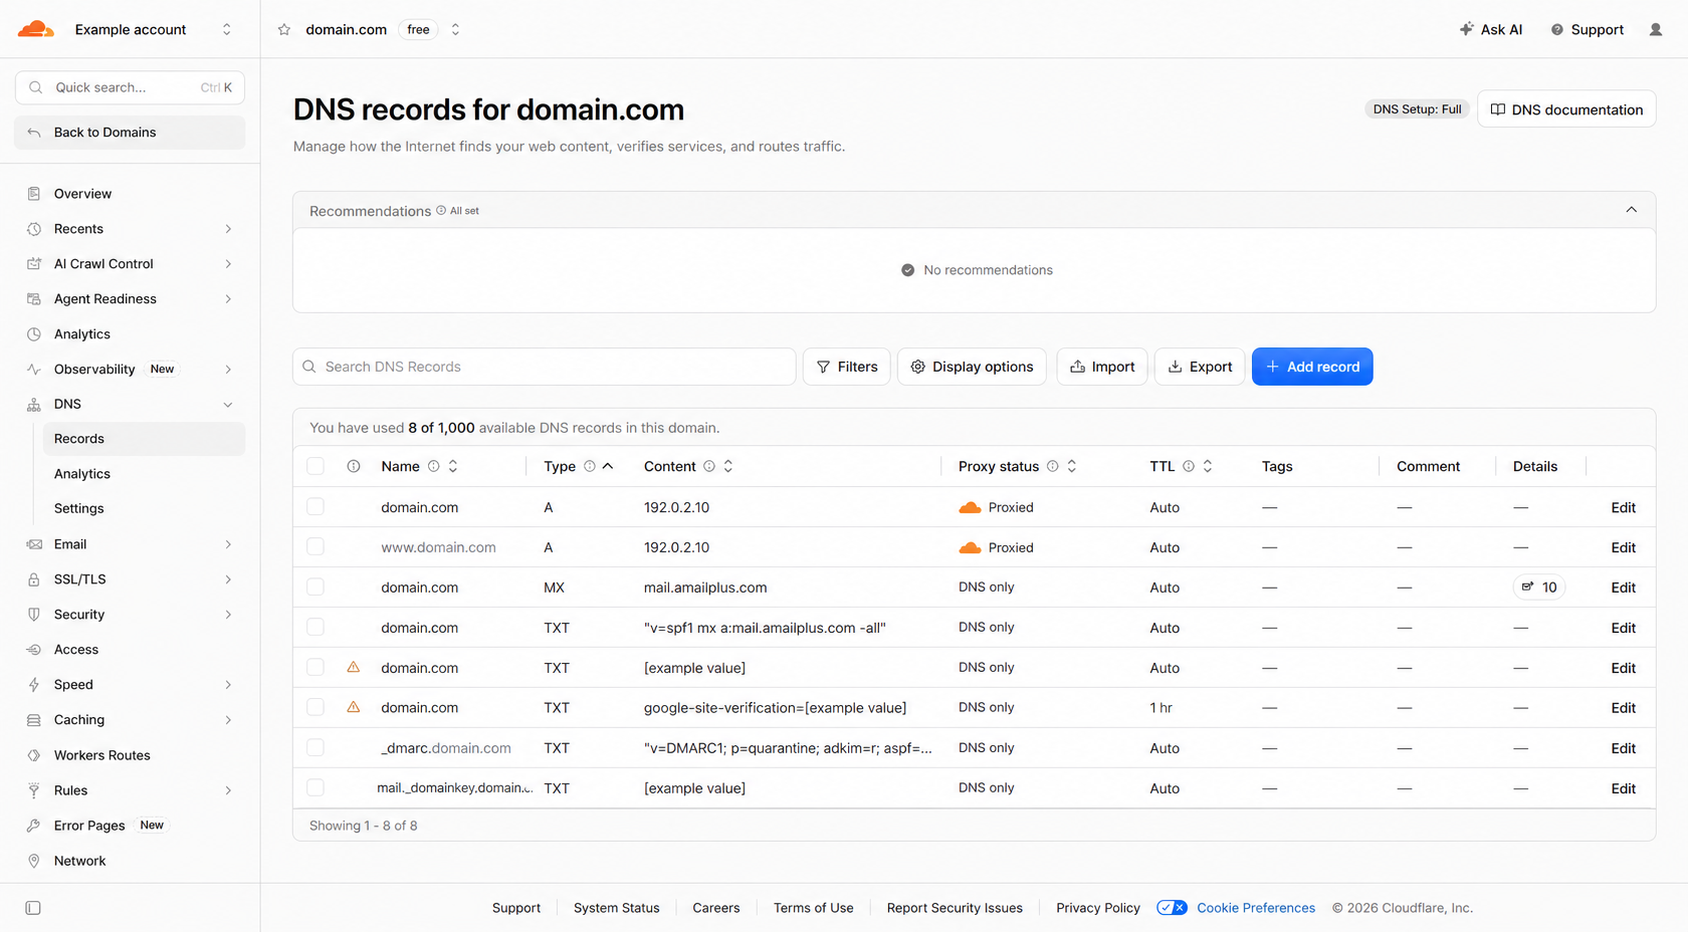This screenshot has height=932, width=1688.
Task: Open the Filters button
Action: (x=847, y=367)
